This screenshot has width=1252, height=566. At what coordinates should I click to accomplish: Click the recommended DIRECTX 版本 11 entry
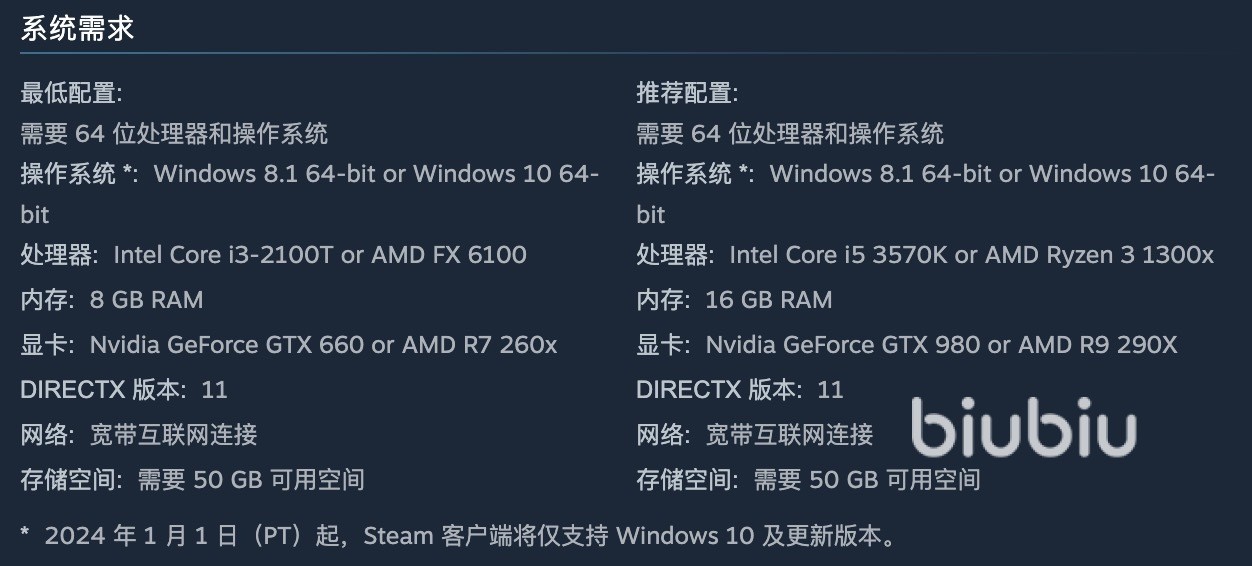[740, 389]
